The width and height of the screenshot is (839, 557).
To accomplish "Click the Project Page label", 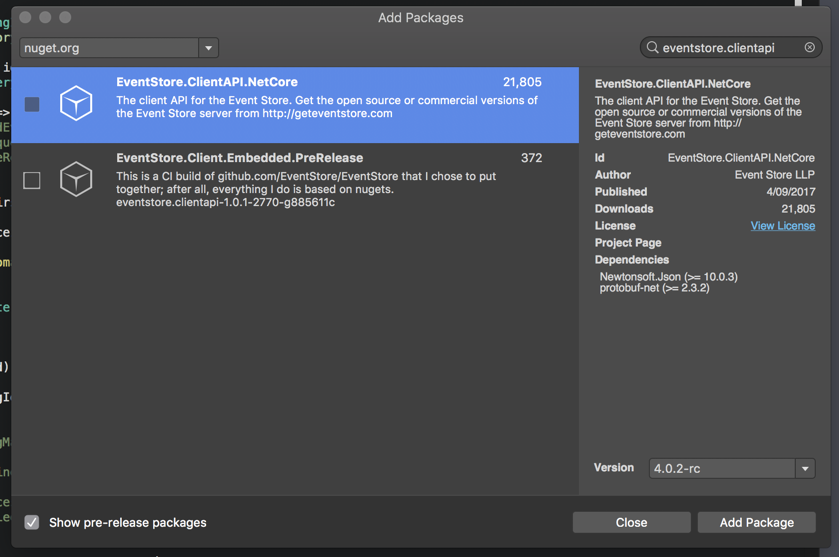I will 628,243.
